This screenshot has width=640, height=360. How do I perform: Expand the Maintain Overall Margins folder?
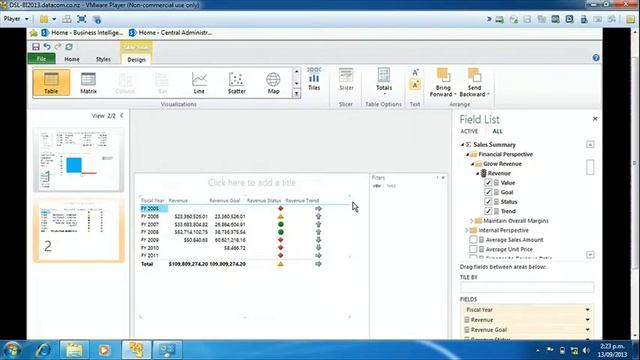tap(472, 221)
